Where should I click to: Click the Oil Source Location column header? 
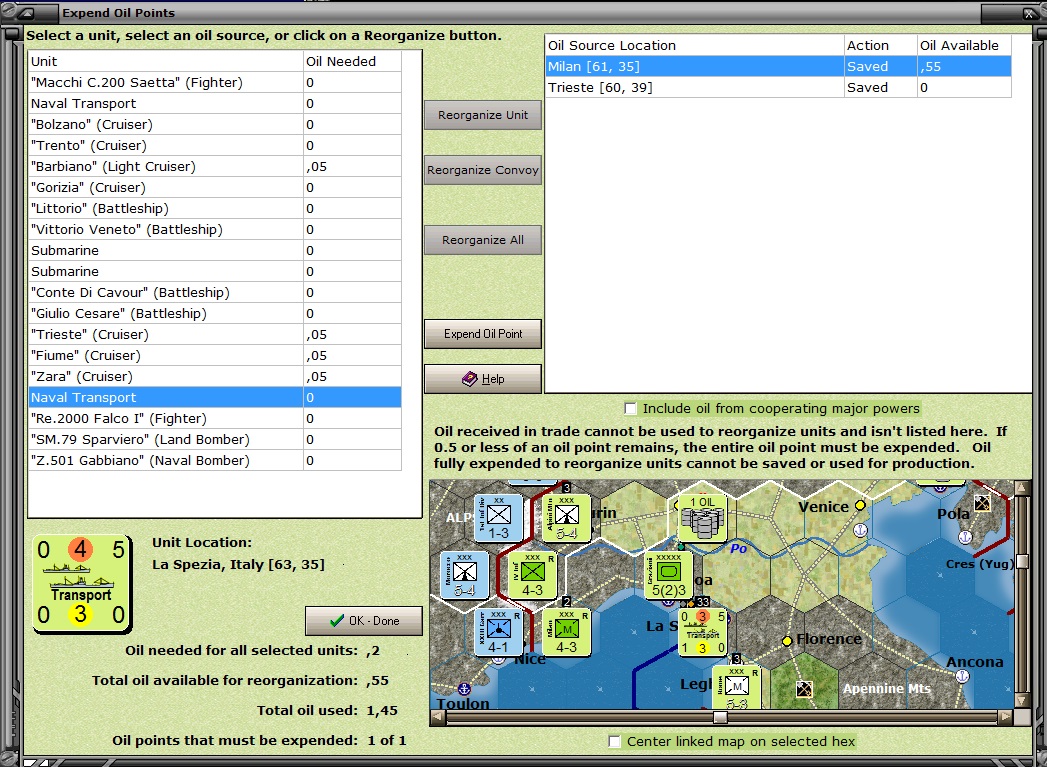(x=694, y=45)
